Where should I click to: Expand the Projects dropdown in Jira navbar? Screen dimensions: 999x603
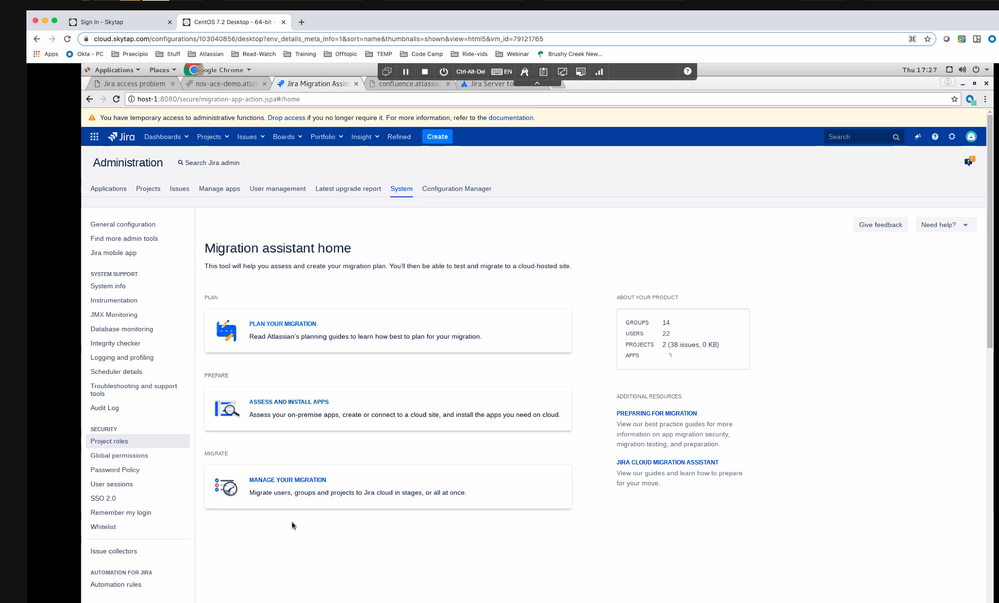point(213,136)
